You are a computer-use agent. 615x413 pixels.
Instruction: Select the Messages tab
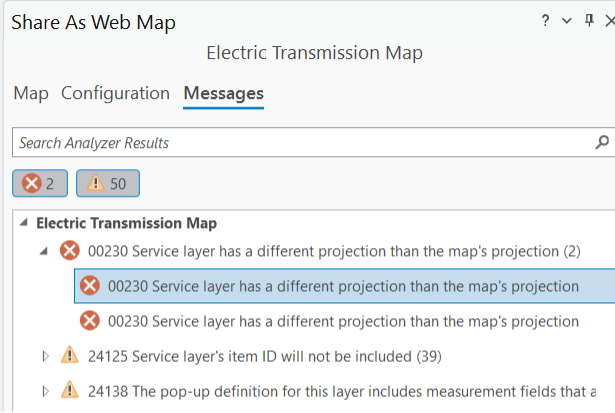(223, 94)
